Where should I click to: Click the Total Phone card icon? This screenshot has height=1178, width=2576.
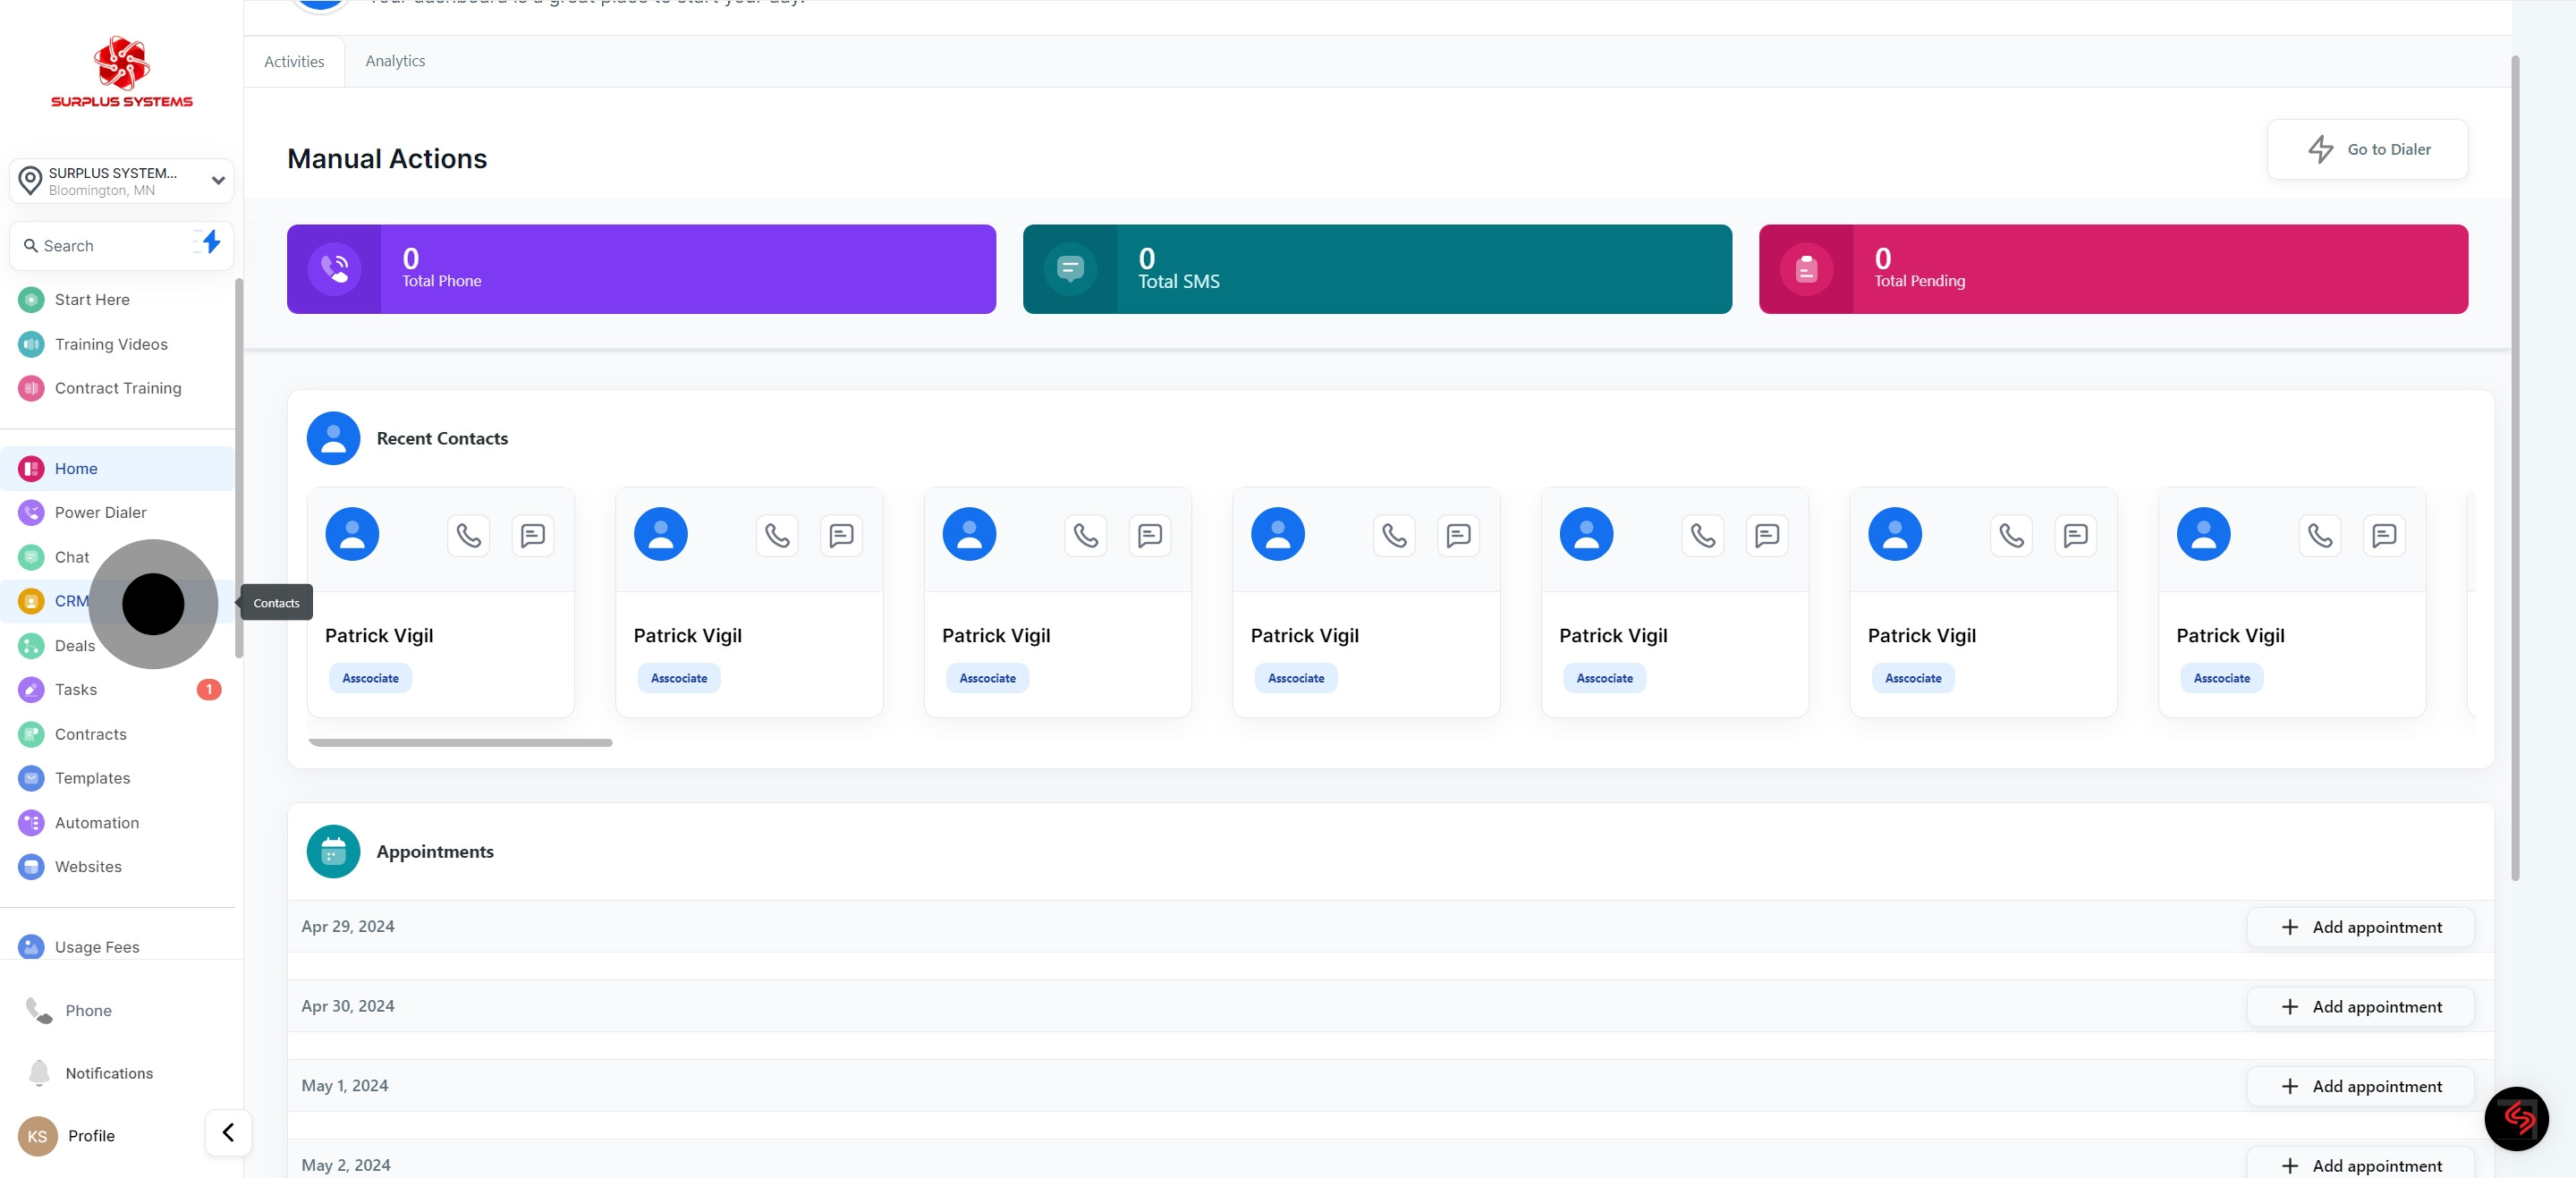click(x=334, y=269)
